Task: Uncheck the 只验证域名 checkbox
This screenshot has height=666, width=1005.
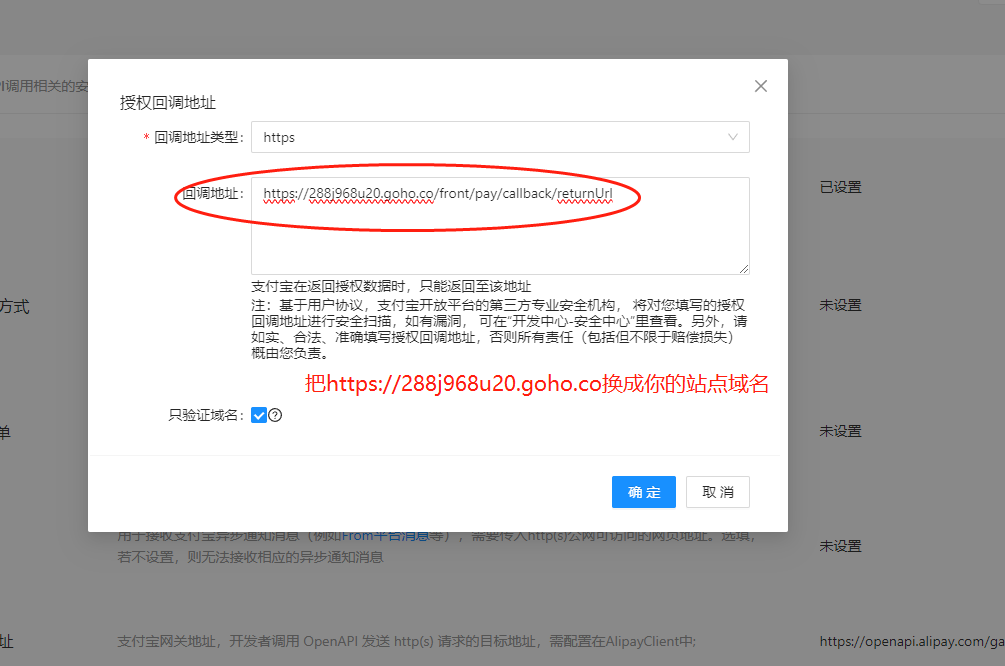Action: tap(259, 415)
